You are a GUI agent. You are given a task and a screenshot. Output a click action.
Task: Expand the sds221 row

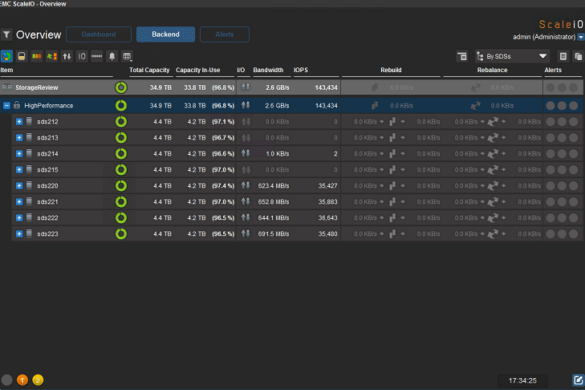pyautogui.click(x=19, y=202)
